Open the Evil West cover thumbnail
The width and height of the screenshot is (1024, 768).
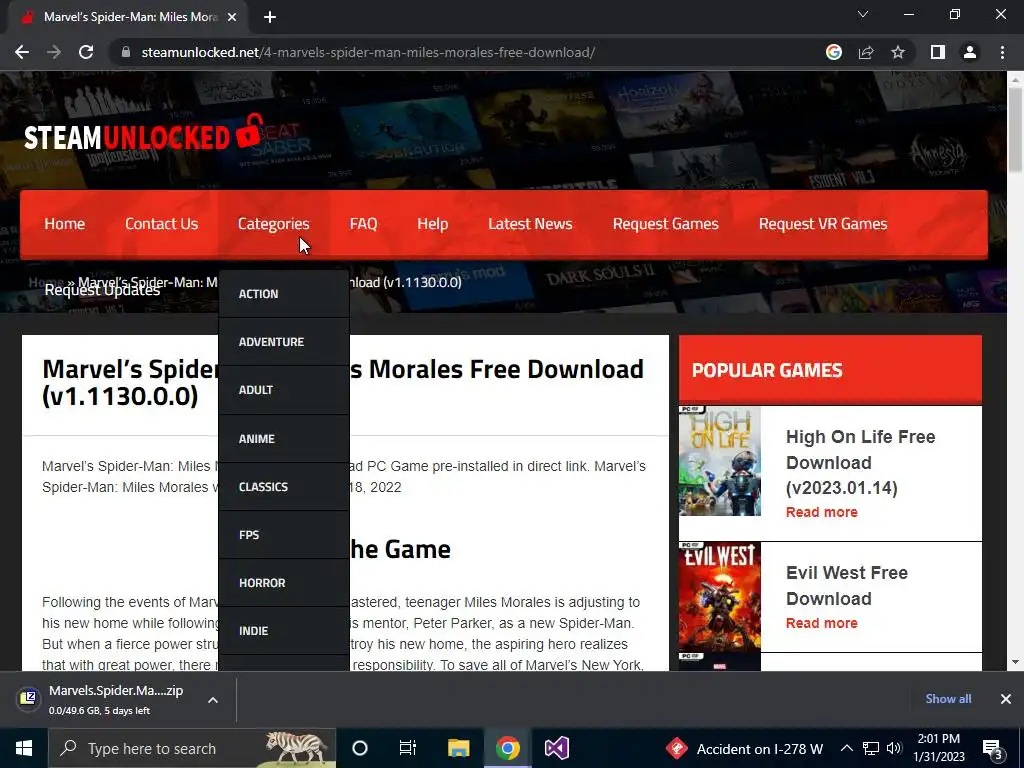[720, 597]
